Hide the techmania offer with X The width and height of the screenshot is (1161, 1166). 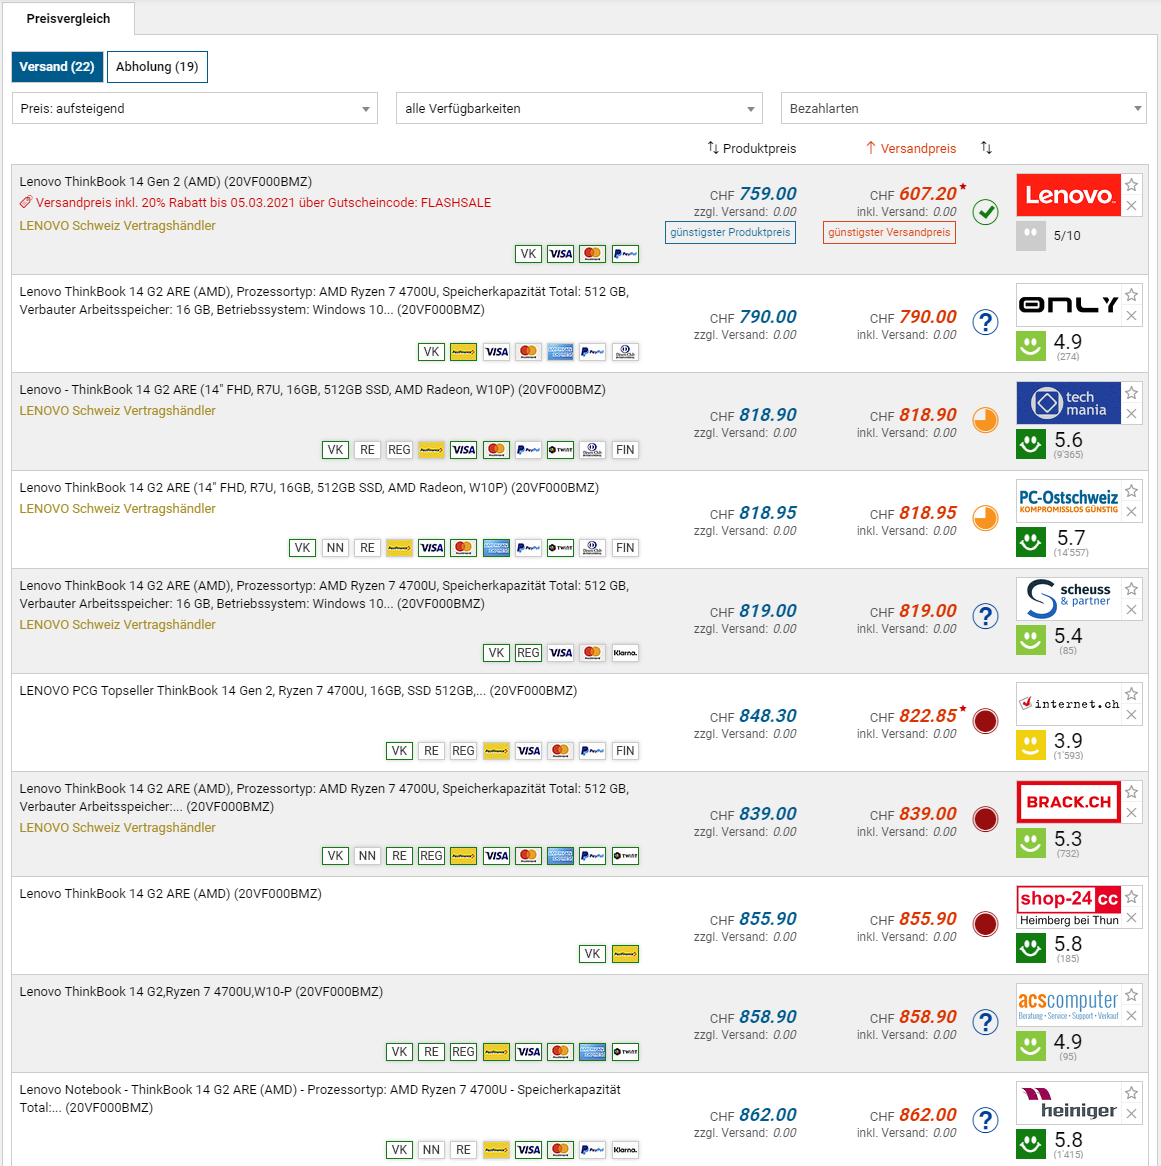(1131, 414)
